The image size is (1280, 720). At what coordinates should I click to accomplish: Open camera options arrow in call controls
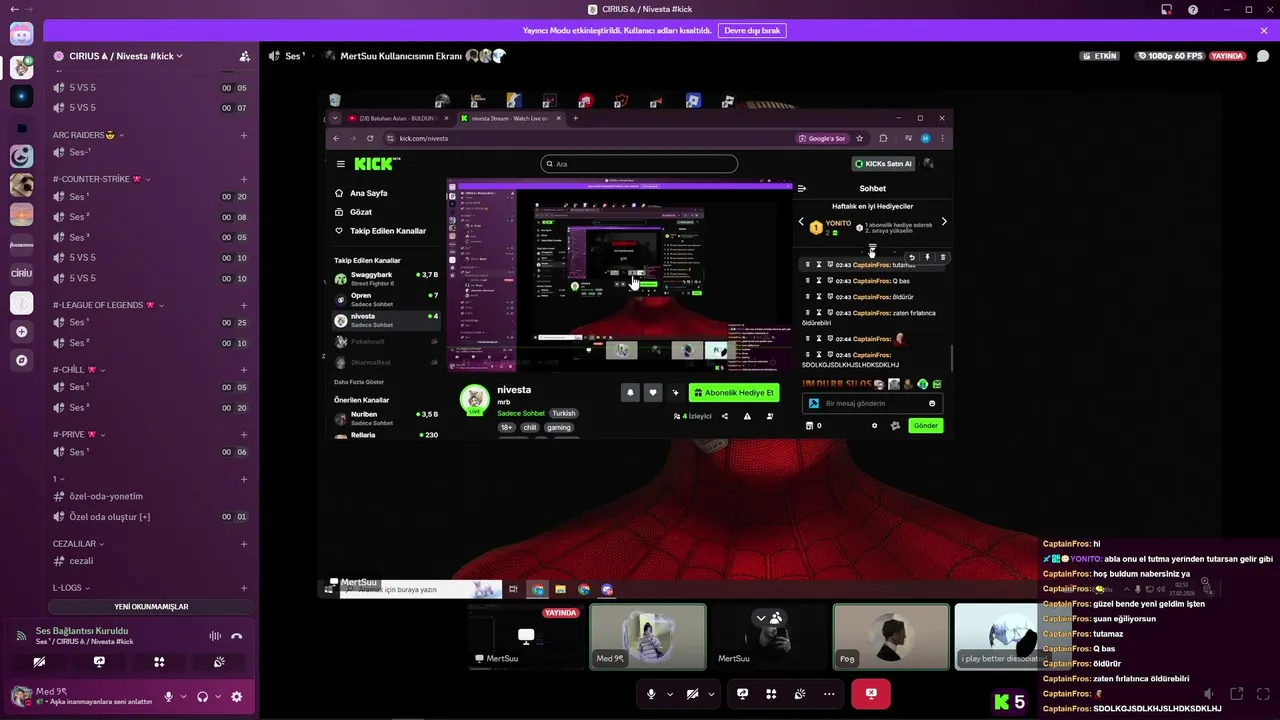pyautogui.click(x=711, y=694)
